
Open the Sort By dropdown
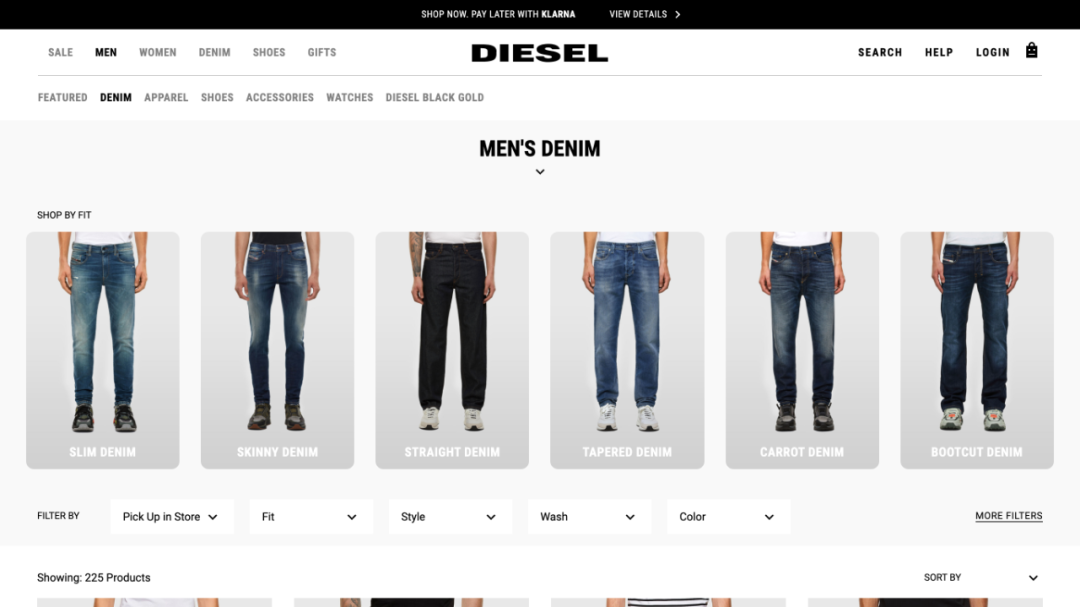(981, 577)
